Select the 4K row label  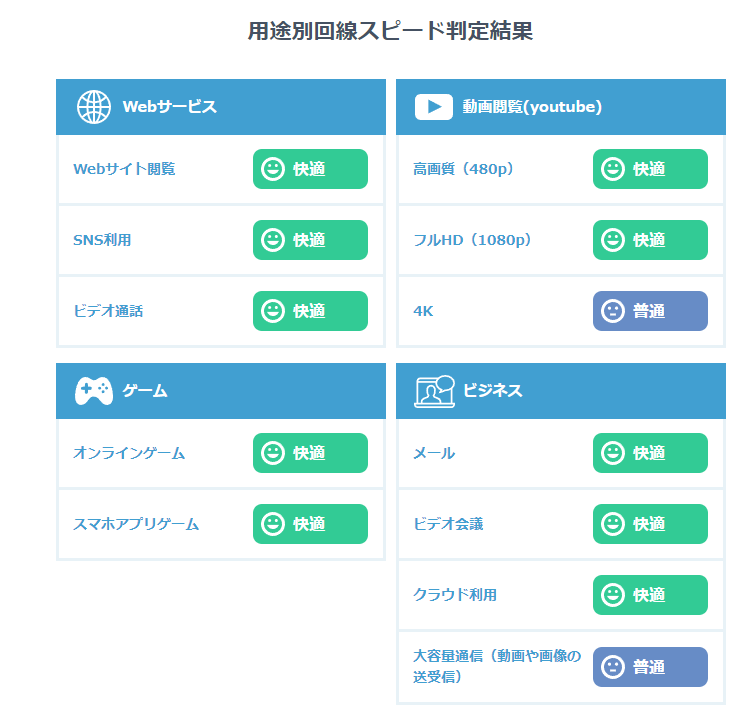[423, 311]
